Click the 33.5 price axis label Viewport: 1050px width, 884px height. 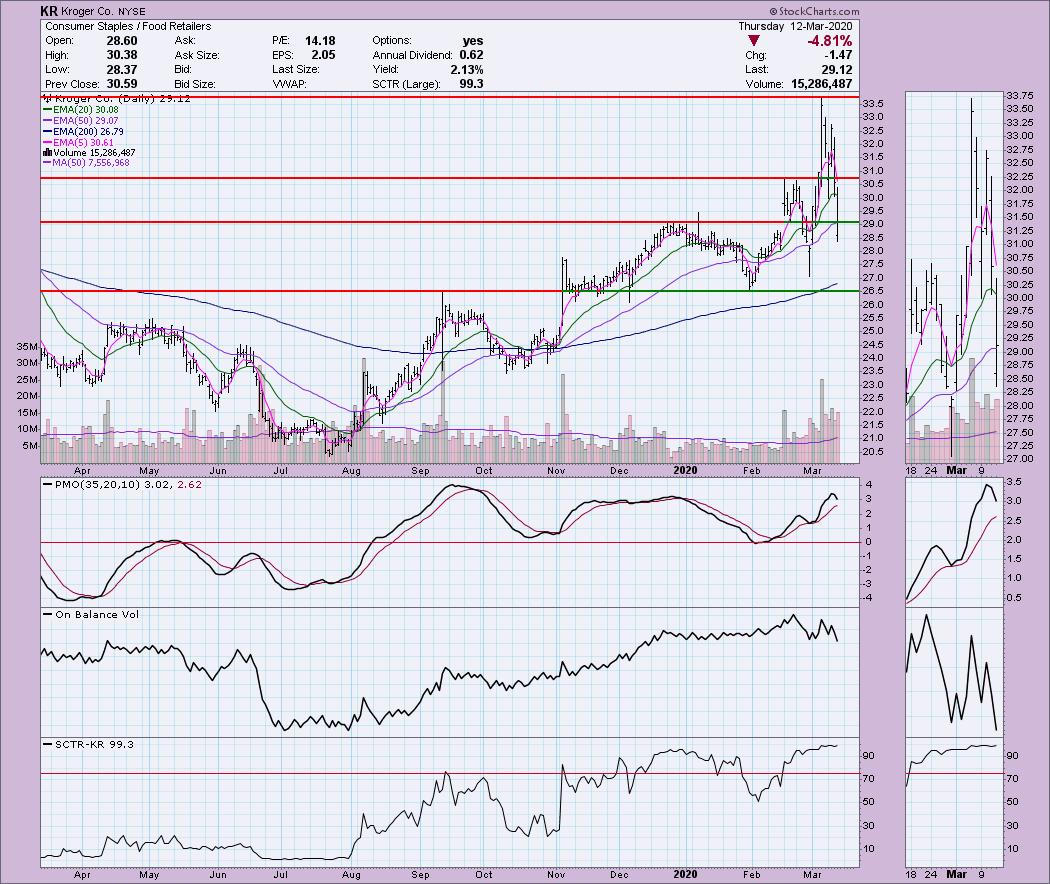coord(873,104)
